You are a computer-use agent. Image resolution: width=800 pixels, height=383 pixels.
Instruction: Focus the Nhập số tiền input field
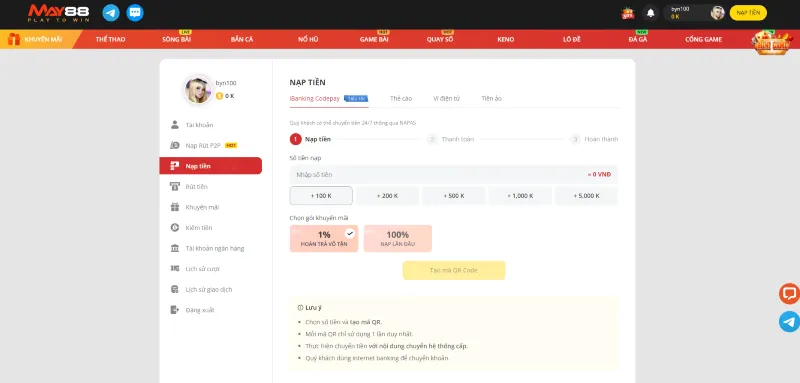pyautogui.click(x=454, y=174)
